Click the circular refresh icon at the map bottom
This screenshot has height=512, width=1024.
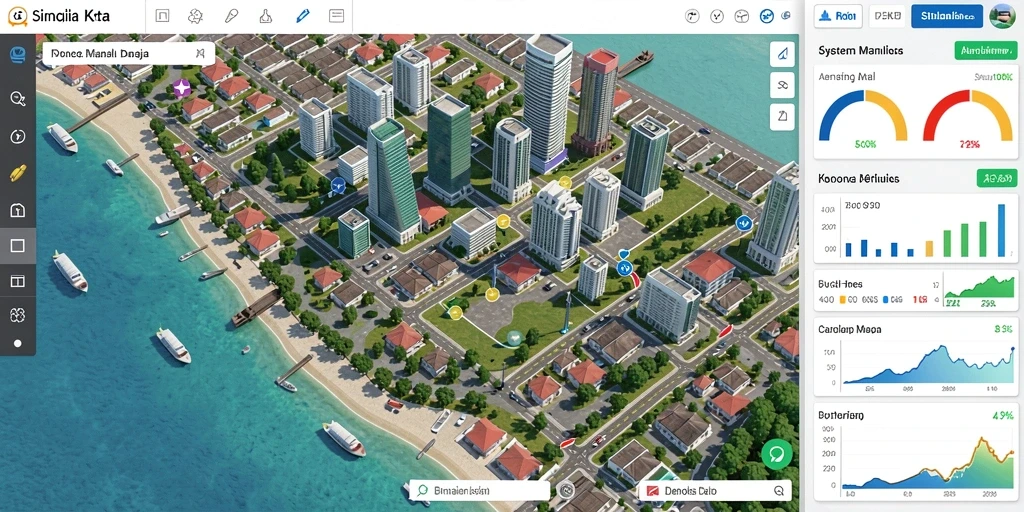click(565, 490)
